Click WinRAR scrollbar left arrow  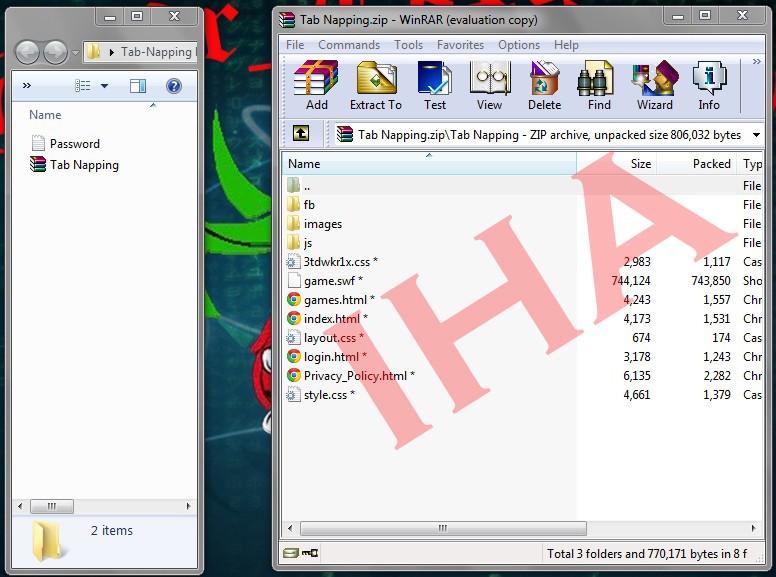290,528
